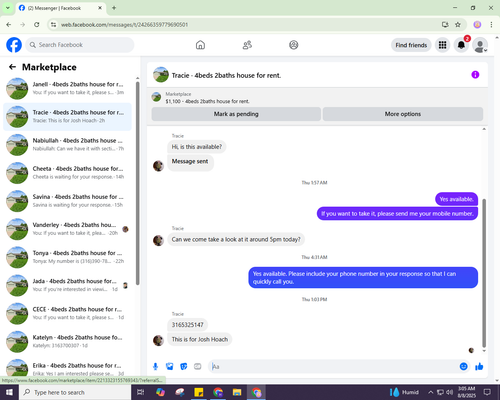Open Nabiullah conversation
This screenshot has width=500, height=400.
[67, 145]
